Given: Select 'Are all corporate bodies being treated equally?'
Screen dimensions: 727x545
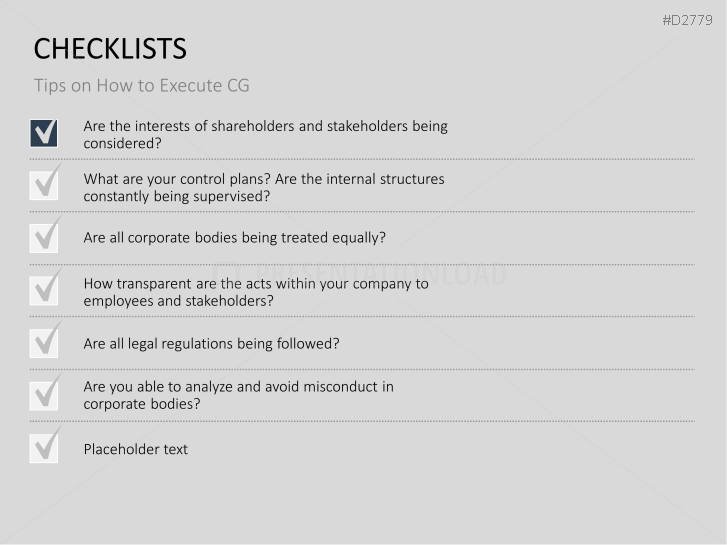Looking at the screenshot, I should (x=235, y=238).
